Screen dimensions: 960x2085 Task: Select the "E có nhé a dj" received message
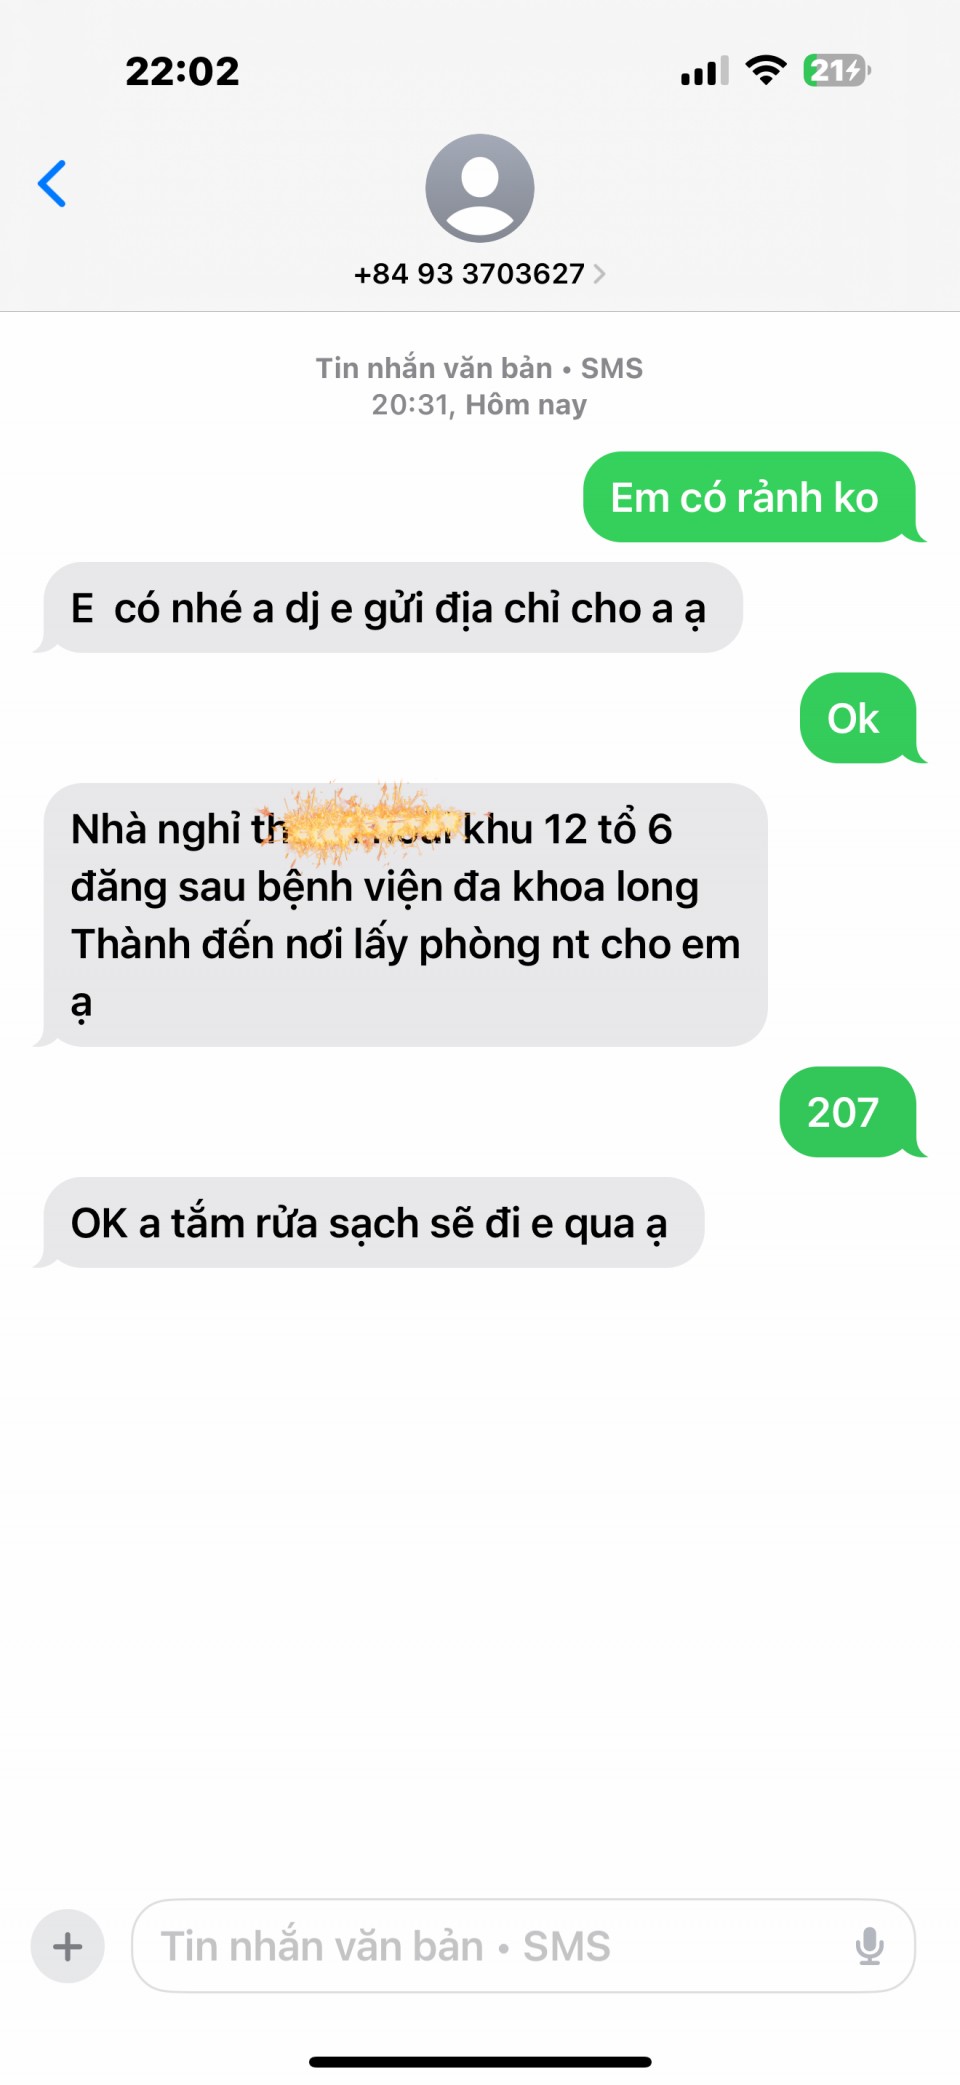(x=390, y=608)
